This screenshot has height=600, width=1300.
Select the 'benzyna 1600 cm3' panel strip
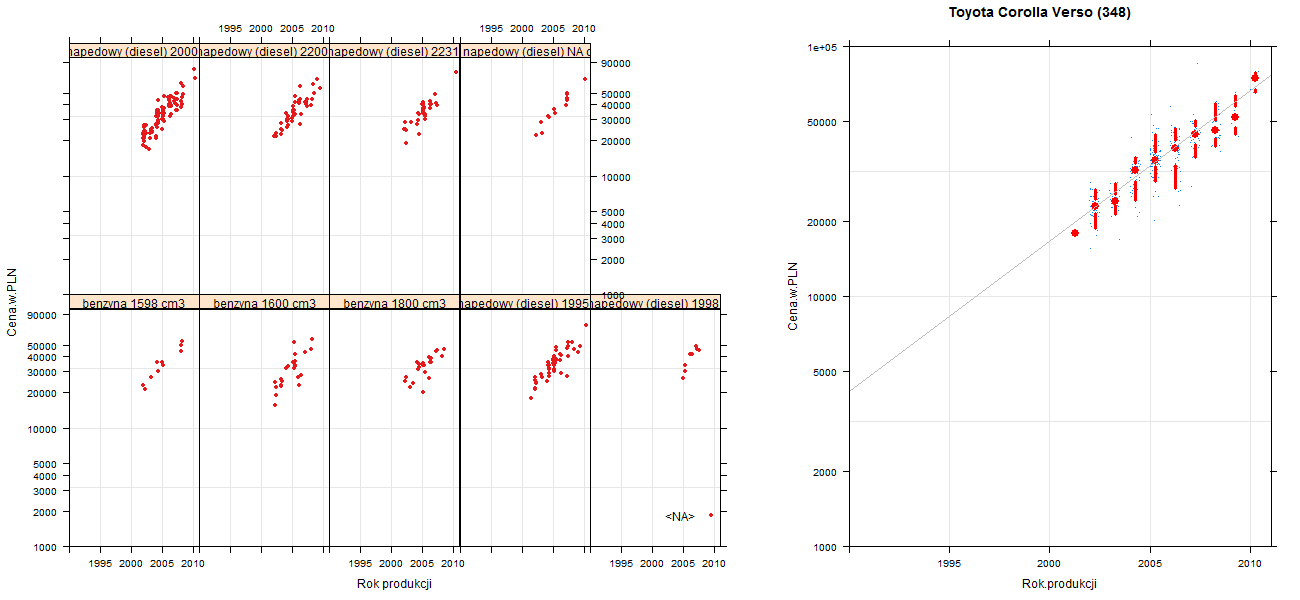[x=264, y=302]
